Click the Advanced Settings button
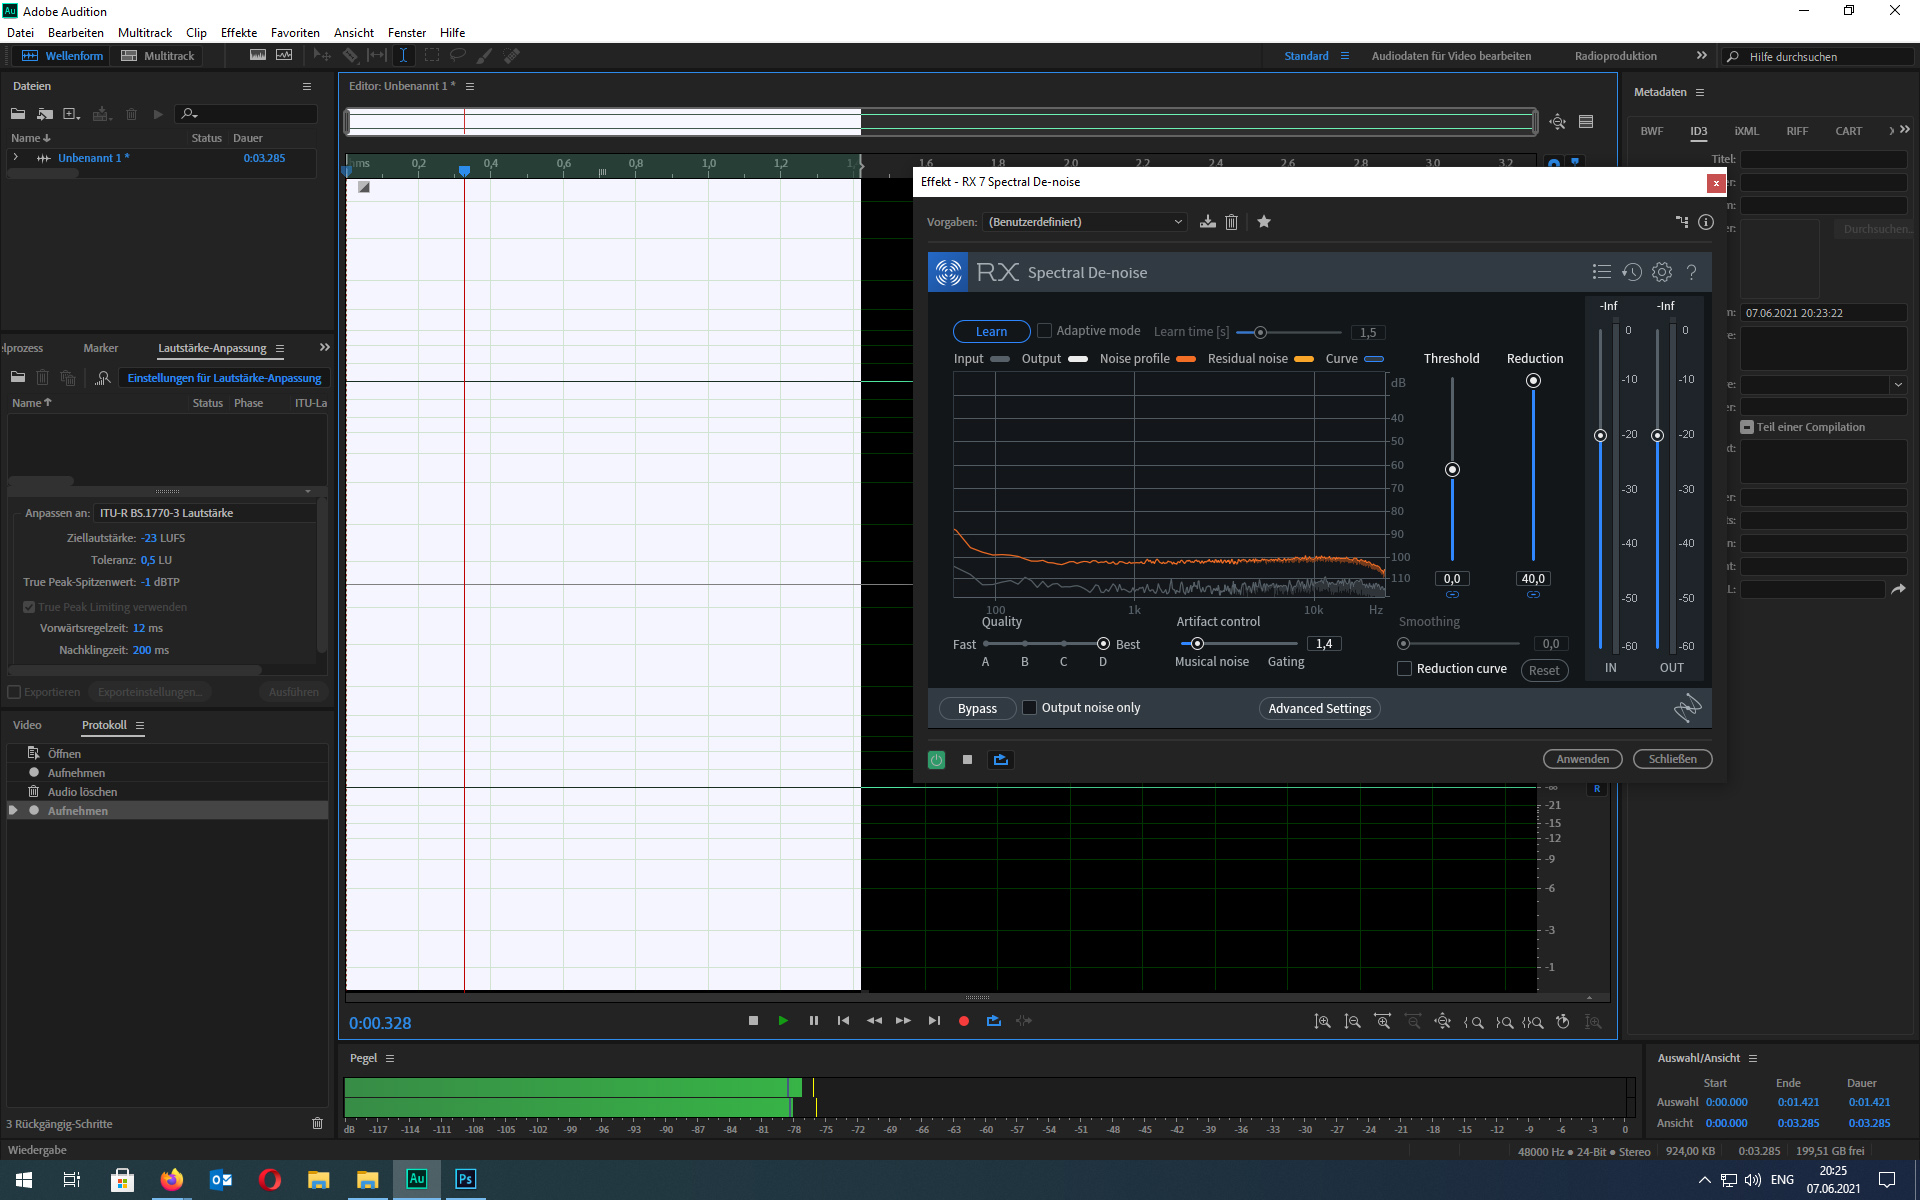 1320,708
